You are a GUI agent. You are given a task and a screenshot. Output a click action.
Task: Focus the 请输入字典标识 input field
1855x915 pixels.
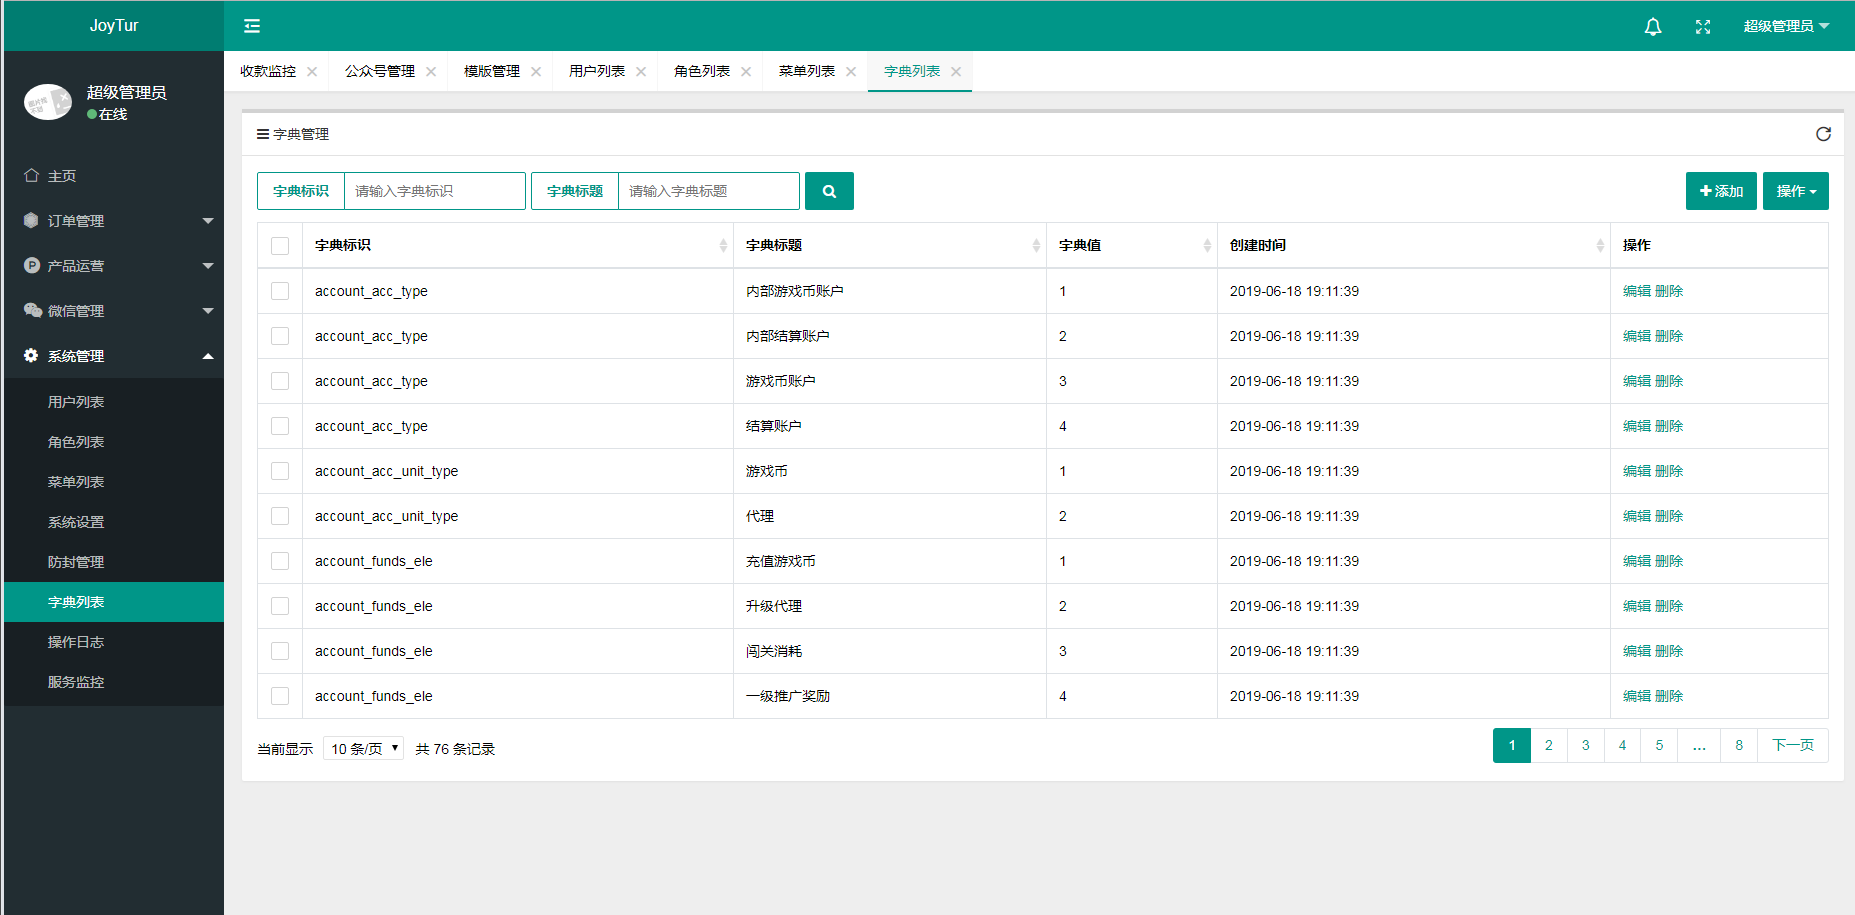[x=435, y=191]
